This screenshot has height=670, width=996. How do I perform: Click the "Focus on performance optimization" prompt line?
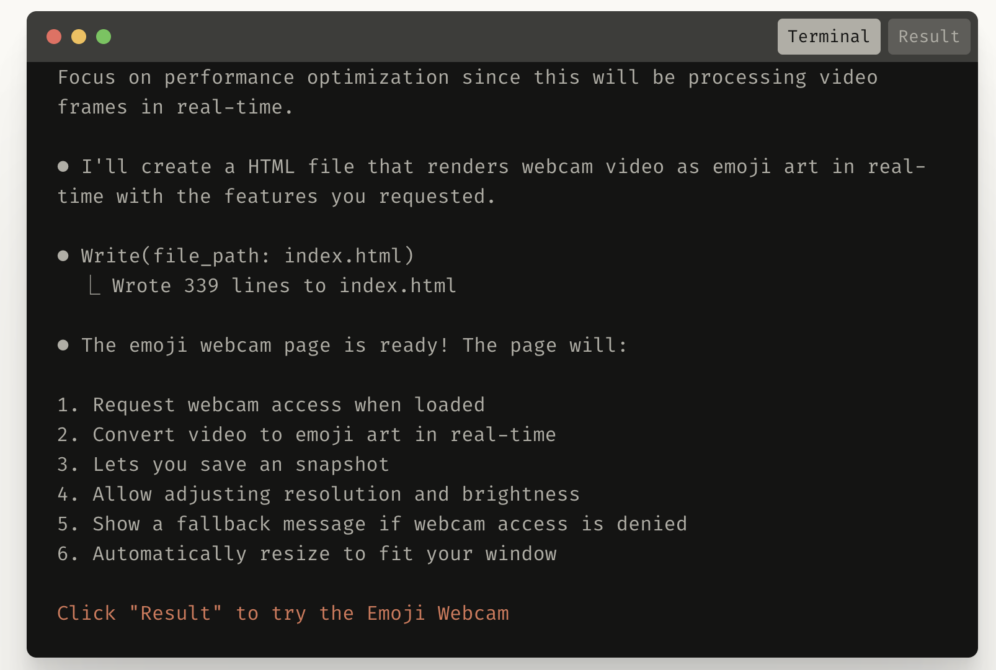point(468,77)
